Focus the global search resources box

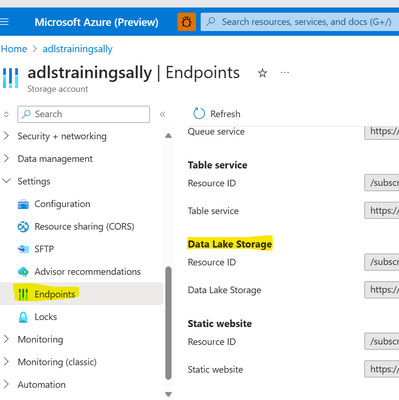tap(300, 22)
